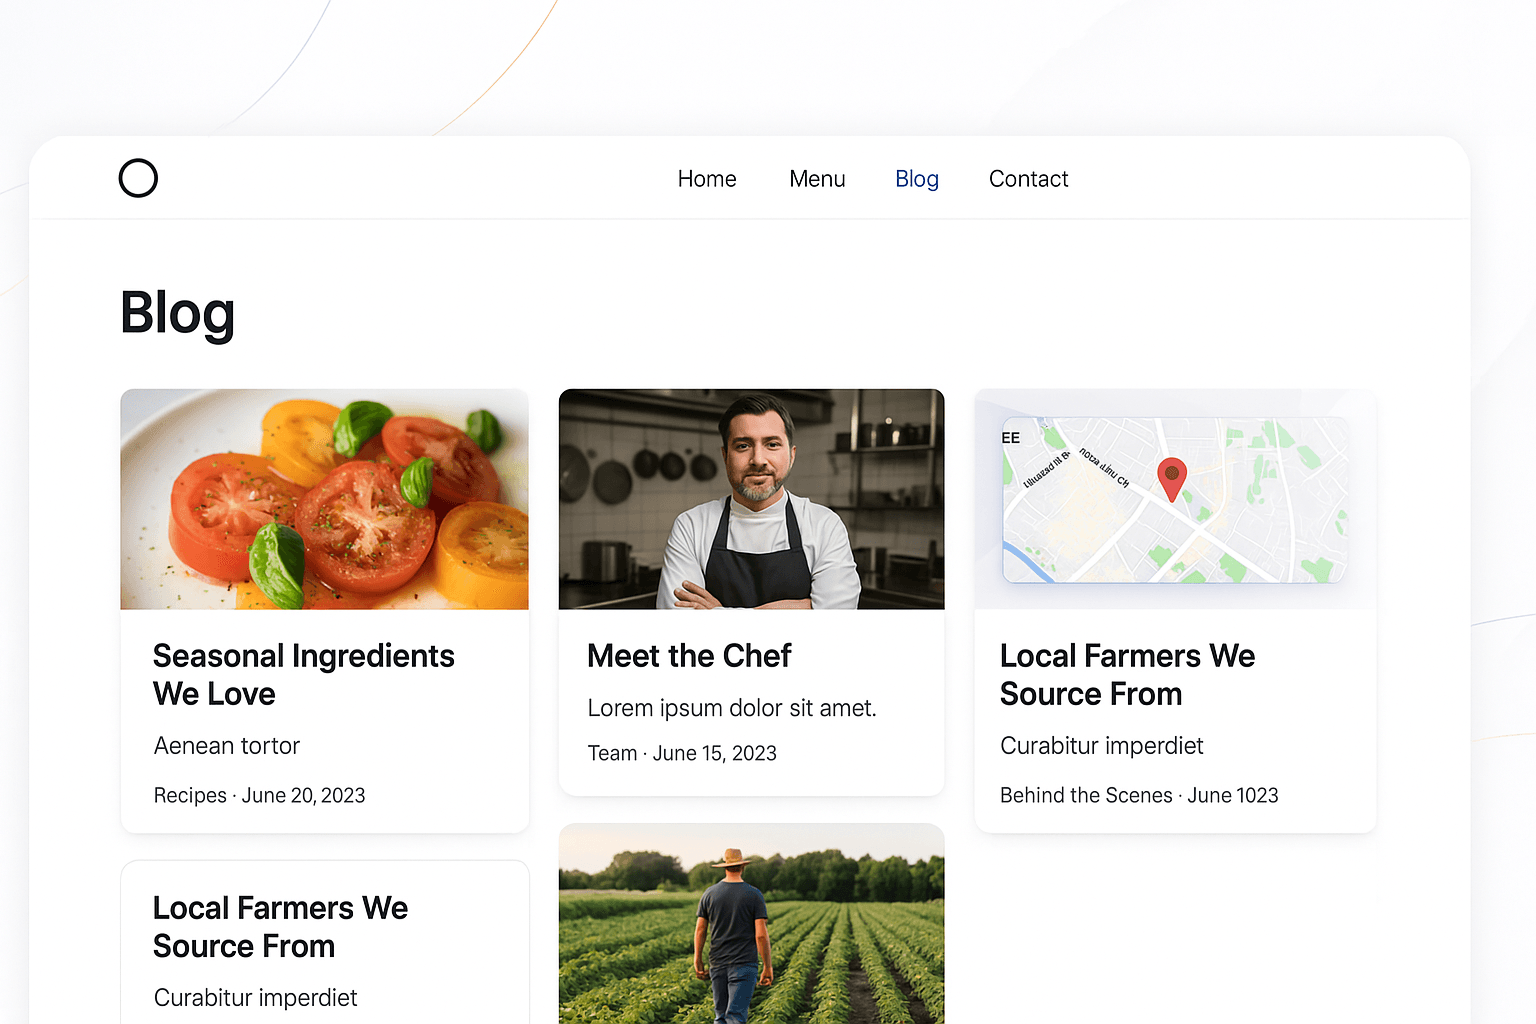
Task: Click 'Curabitur imperdiet' under the map card
Action: click(x=1102, y=746)
